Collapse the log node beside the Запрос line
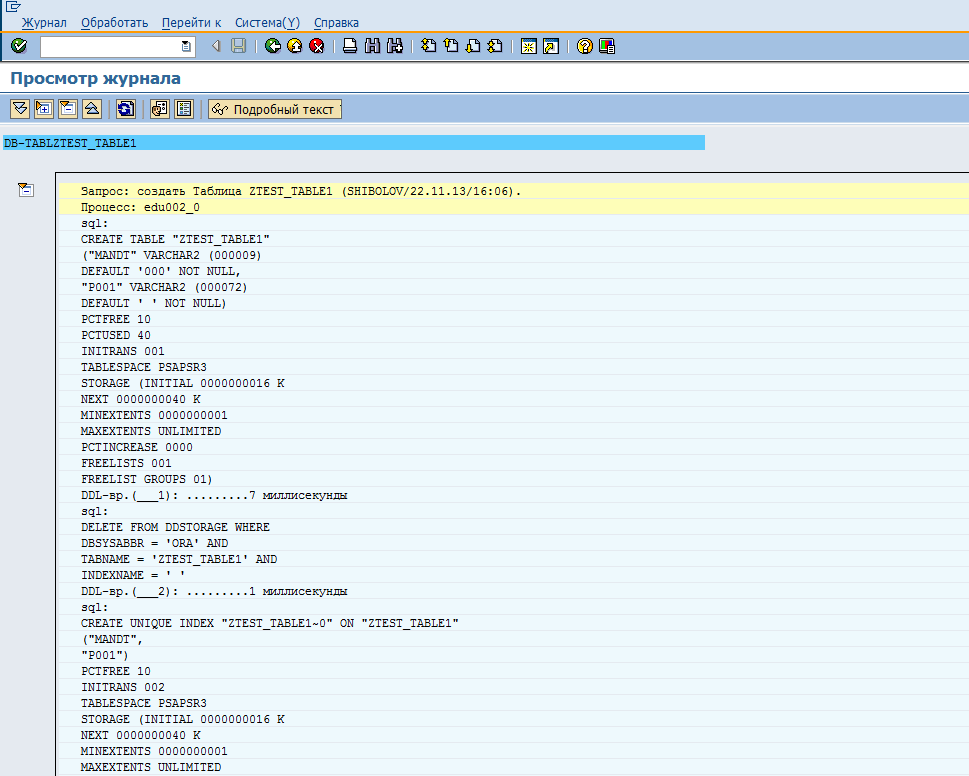 tap(26, 190)
